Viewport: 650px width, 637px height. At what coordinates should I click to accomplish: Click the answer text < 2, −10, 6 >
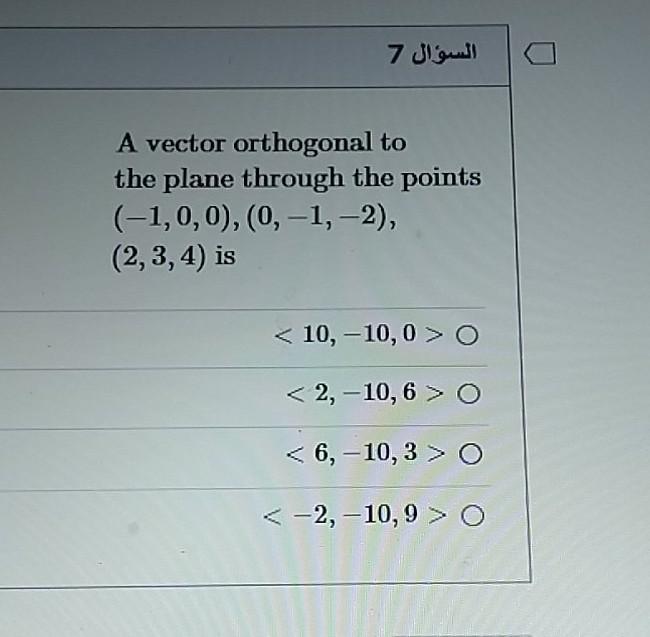pos(365,393)
